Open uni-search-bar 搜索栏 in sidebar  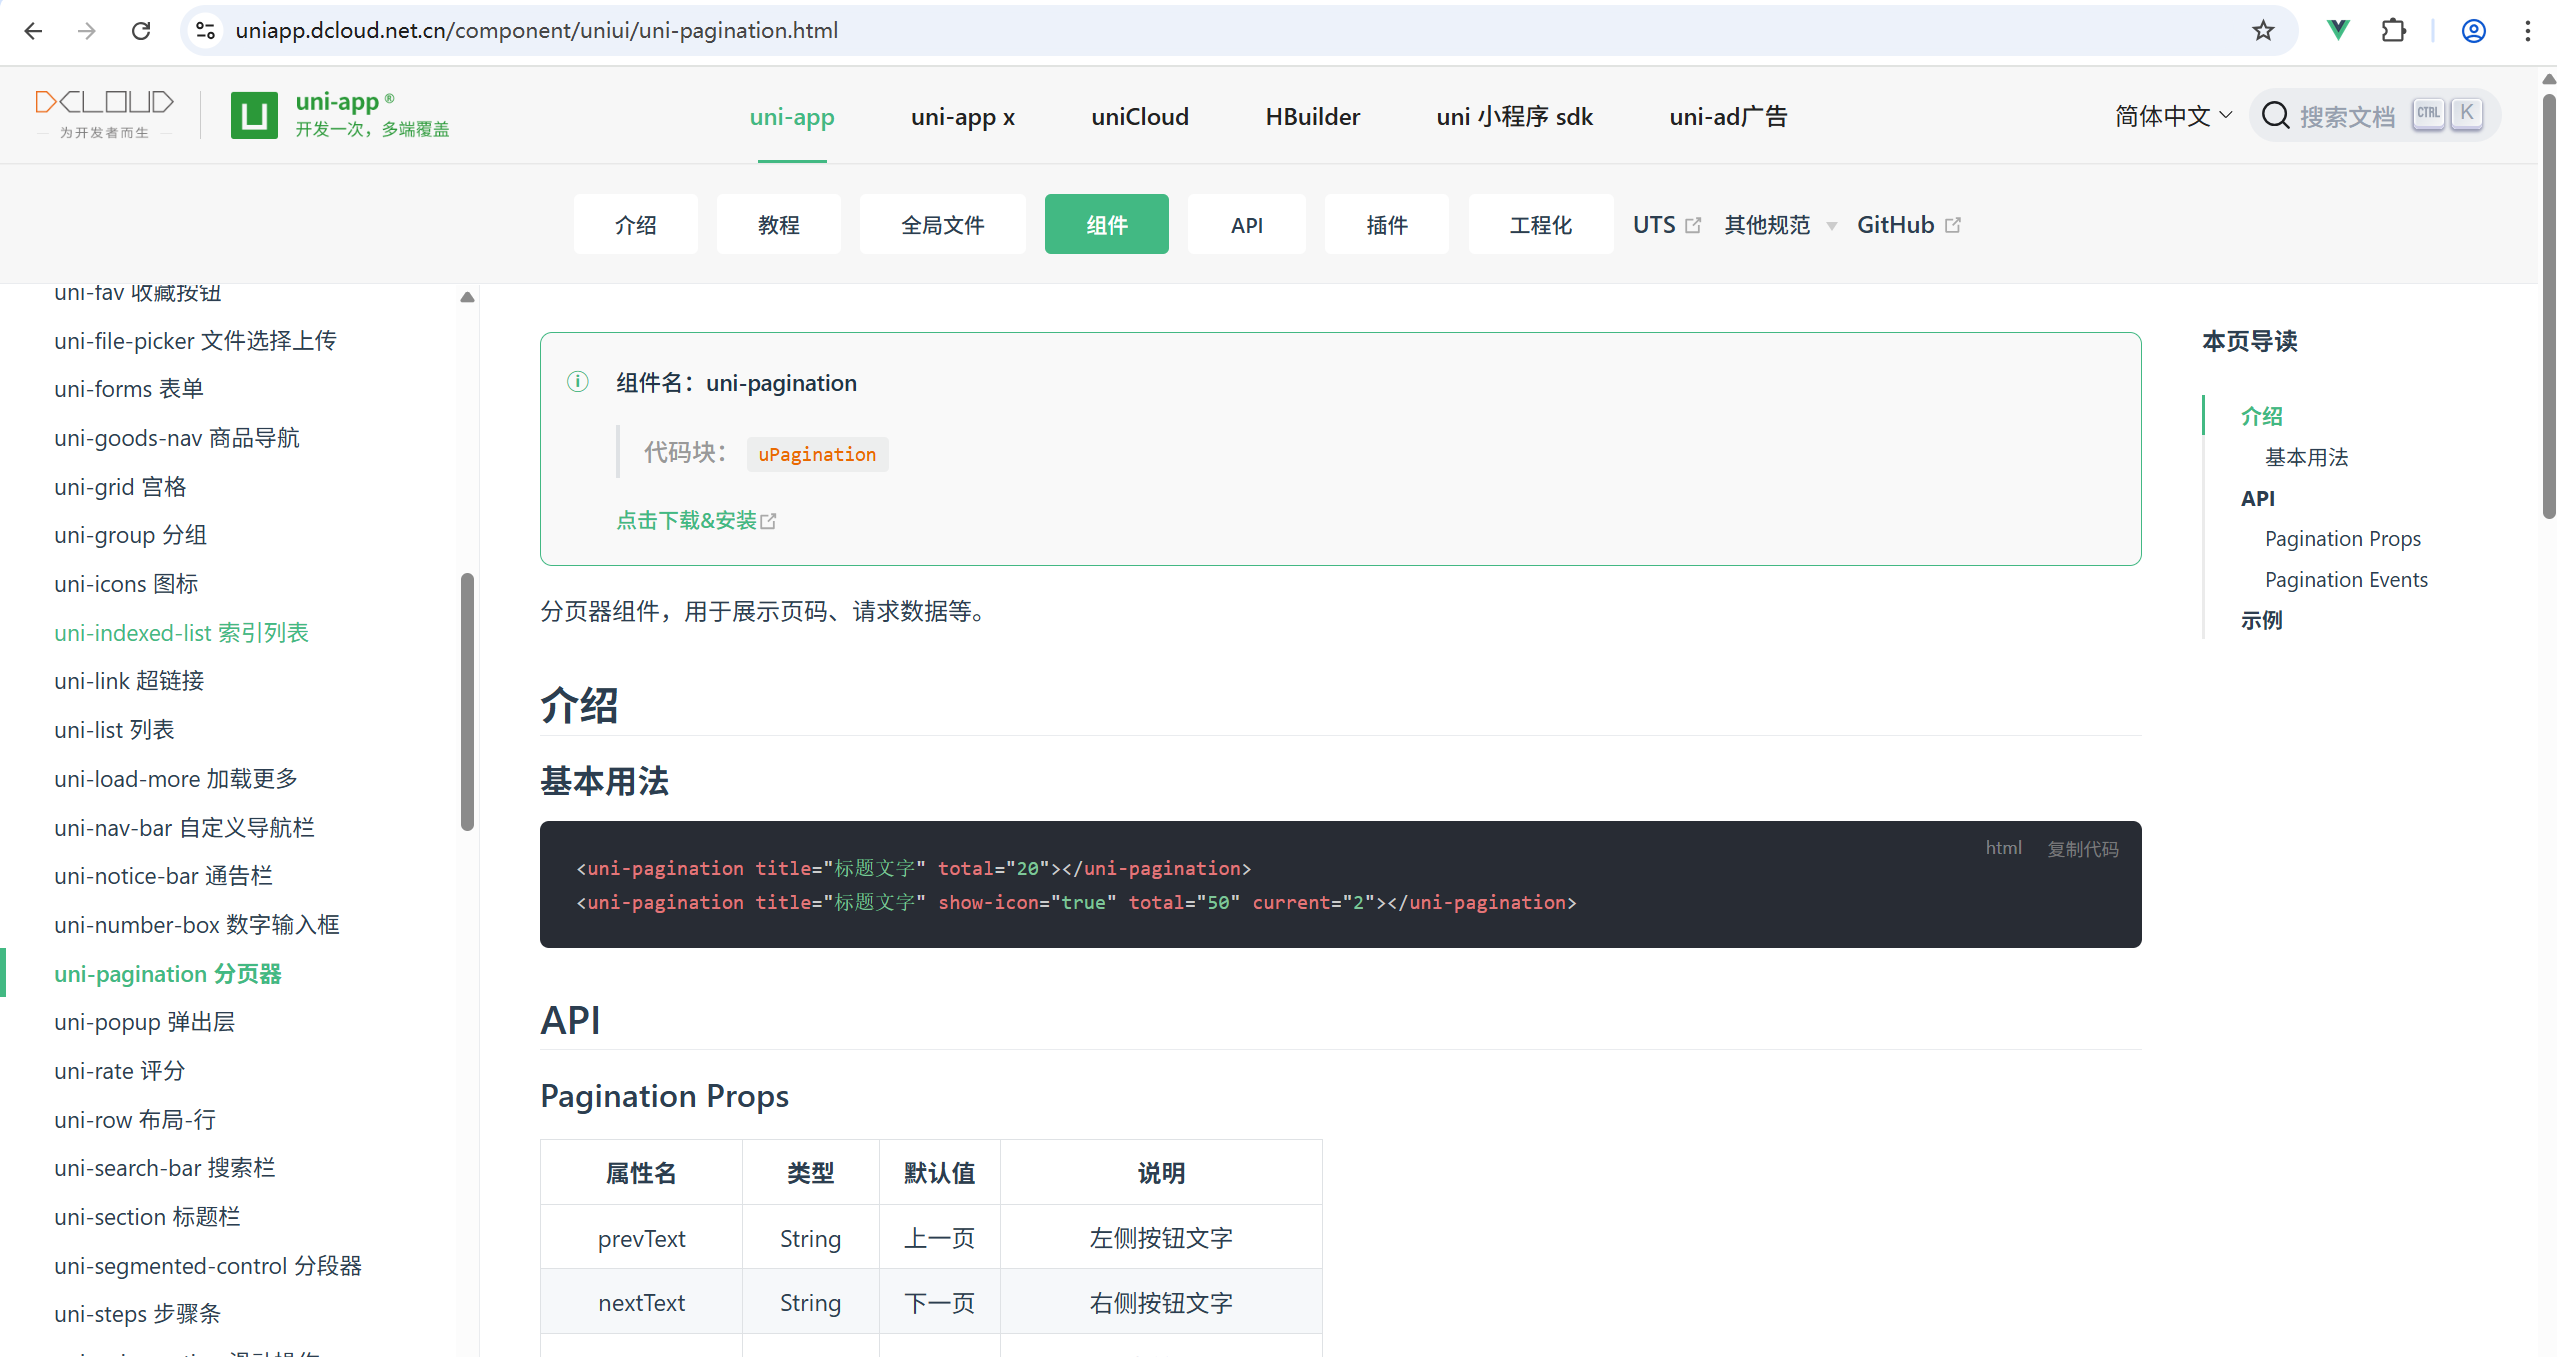tap(165, 1168)
